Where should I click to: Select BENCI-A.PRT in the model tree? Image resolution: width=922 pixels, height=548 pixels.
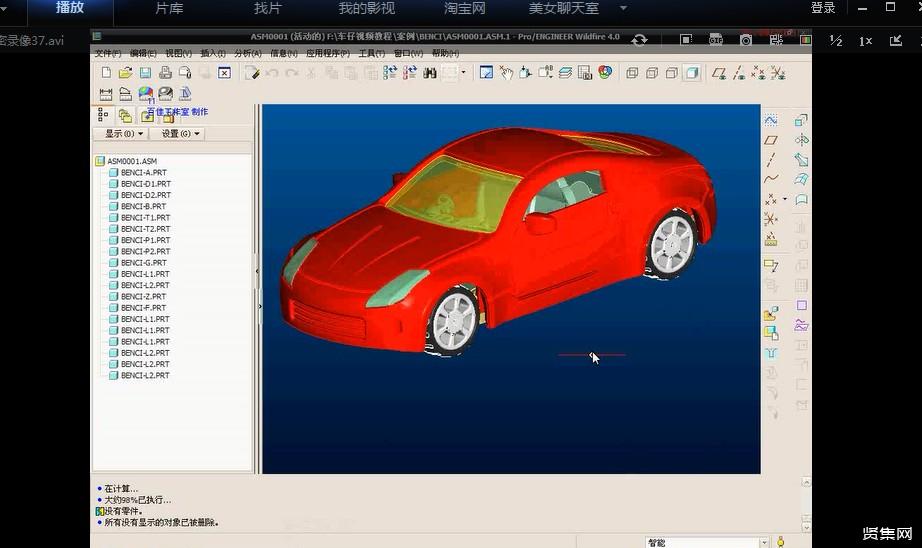pyautogui.click(x=144, y=172)
